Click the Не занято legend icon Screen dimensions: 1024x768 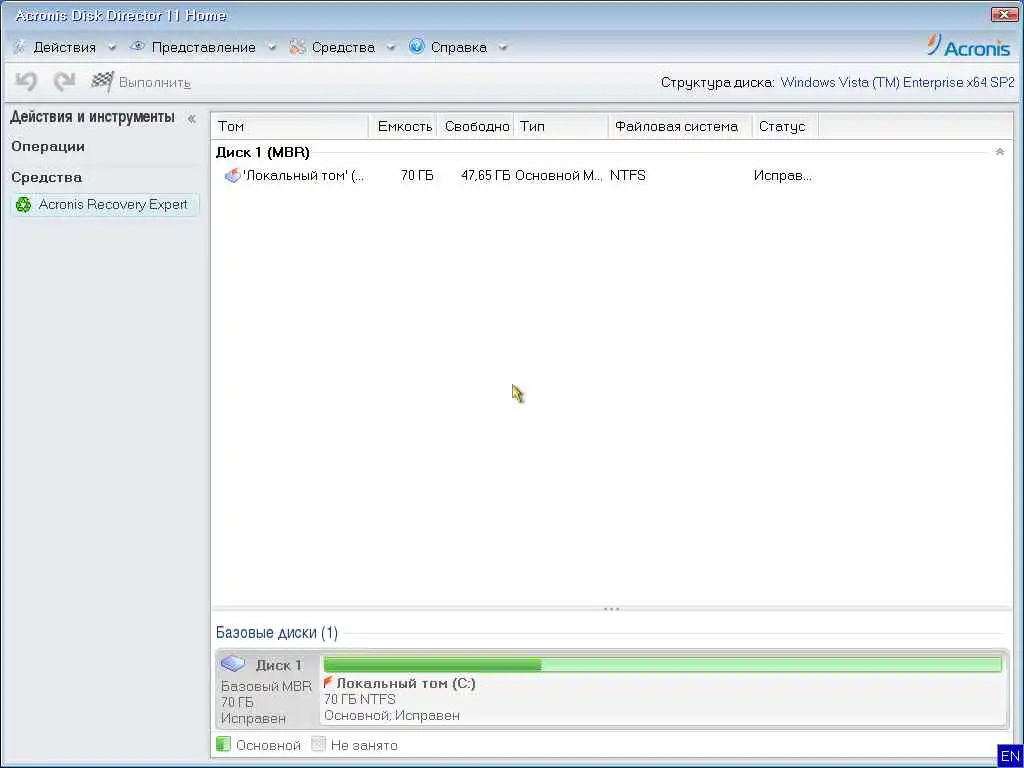(x=318, y=744)
